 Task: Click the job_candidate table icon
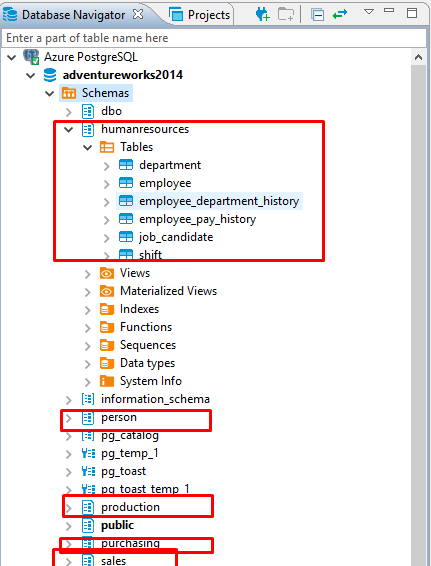[126, 237]
